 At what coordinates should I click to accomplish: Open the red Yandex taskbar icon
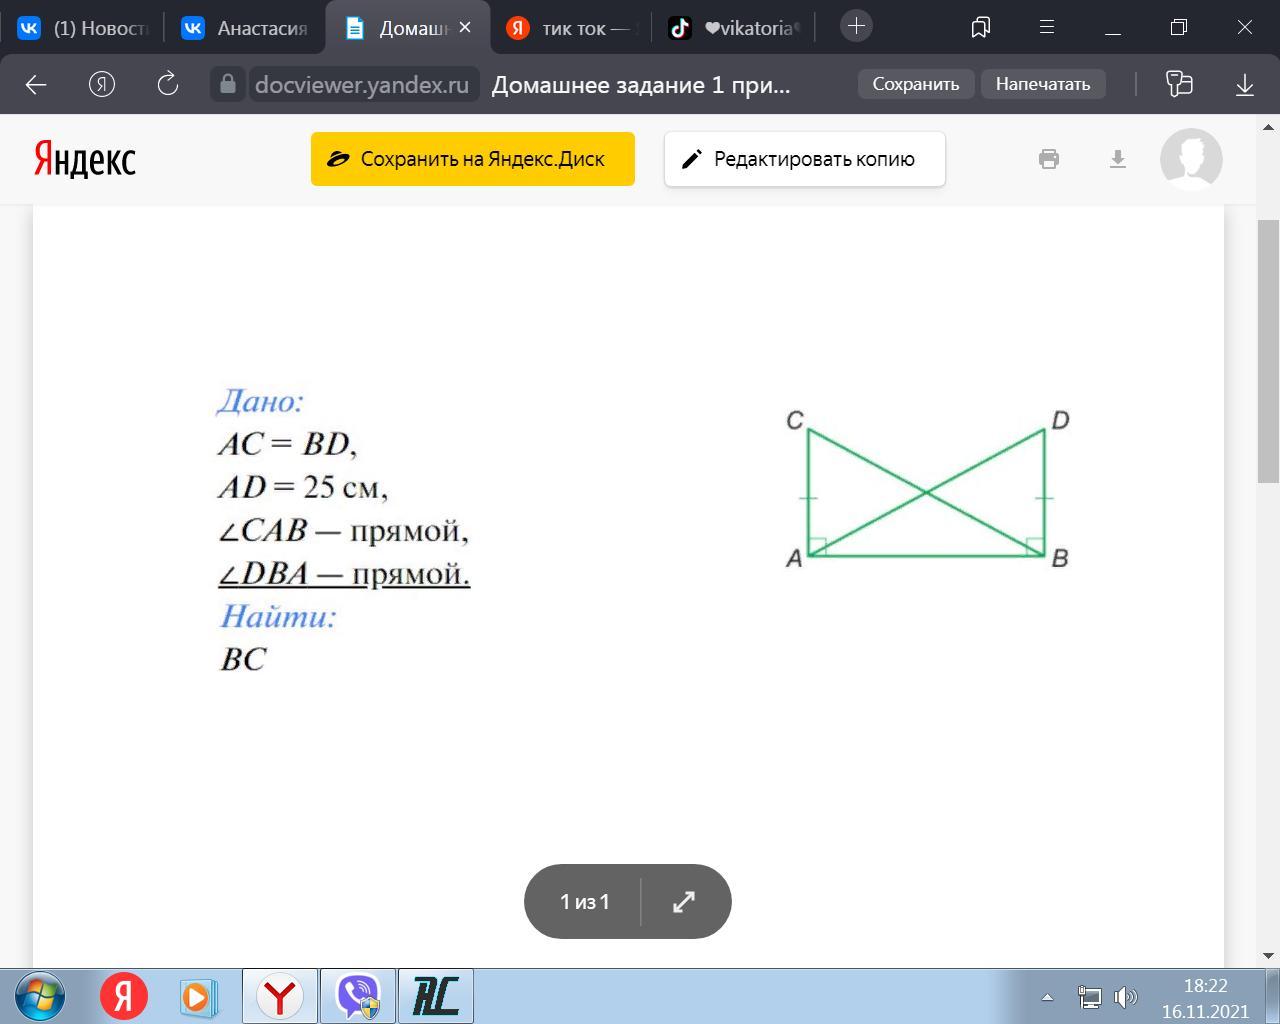tap(123, 997)
